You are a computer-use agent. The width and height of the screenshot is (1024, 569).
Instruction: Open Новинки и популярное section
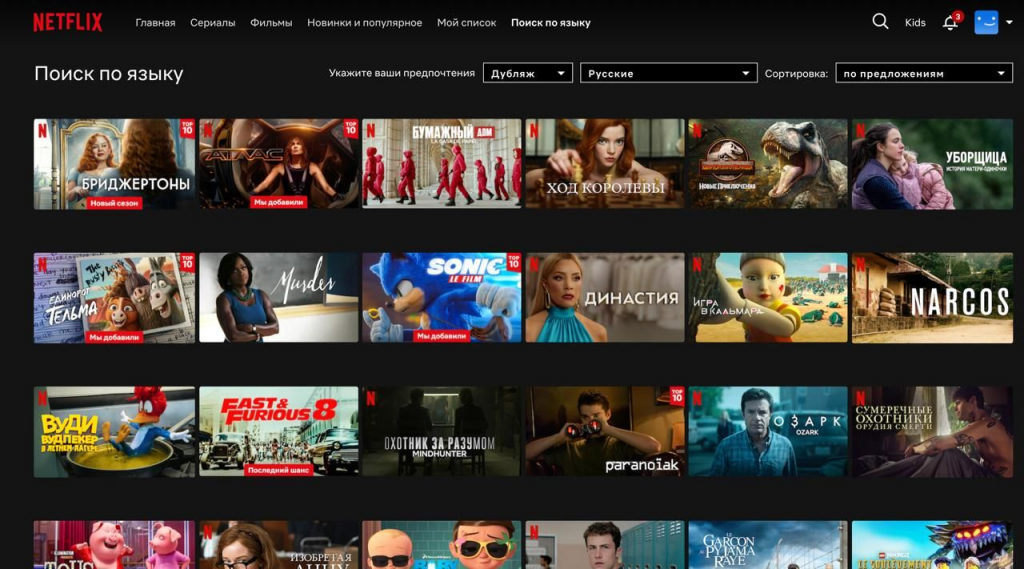click(364, 23)
